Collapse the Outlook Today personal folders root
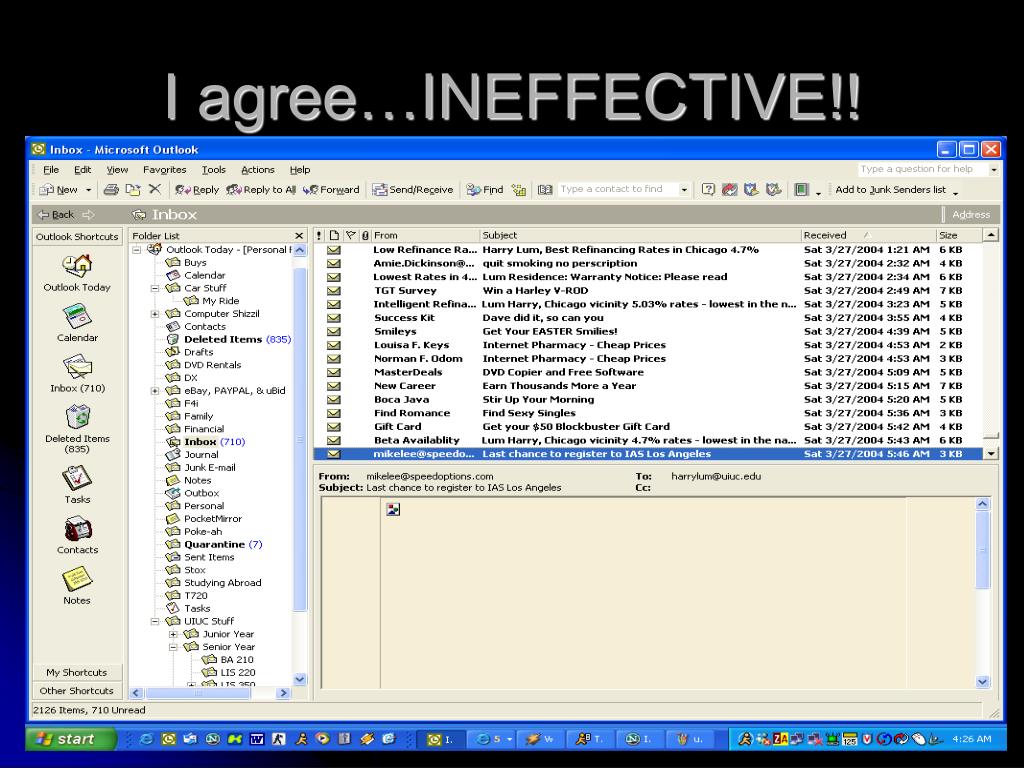Viewport: 1024px width, 768px height. tap(137, 249)
